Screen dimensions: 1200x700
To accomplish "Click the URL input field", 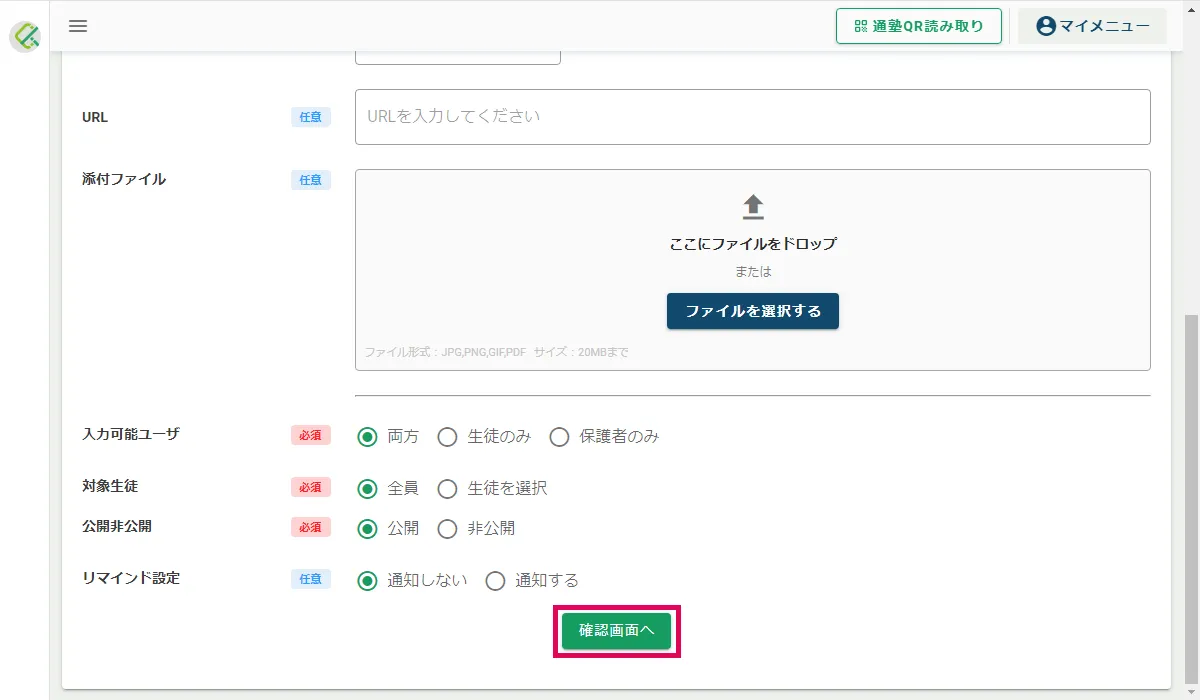I will [x=753, y=117].
